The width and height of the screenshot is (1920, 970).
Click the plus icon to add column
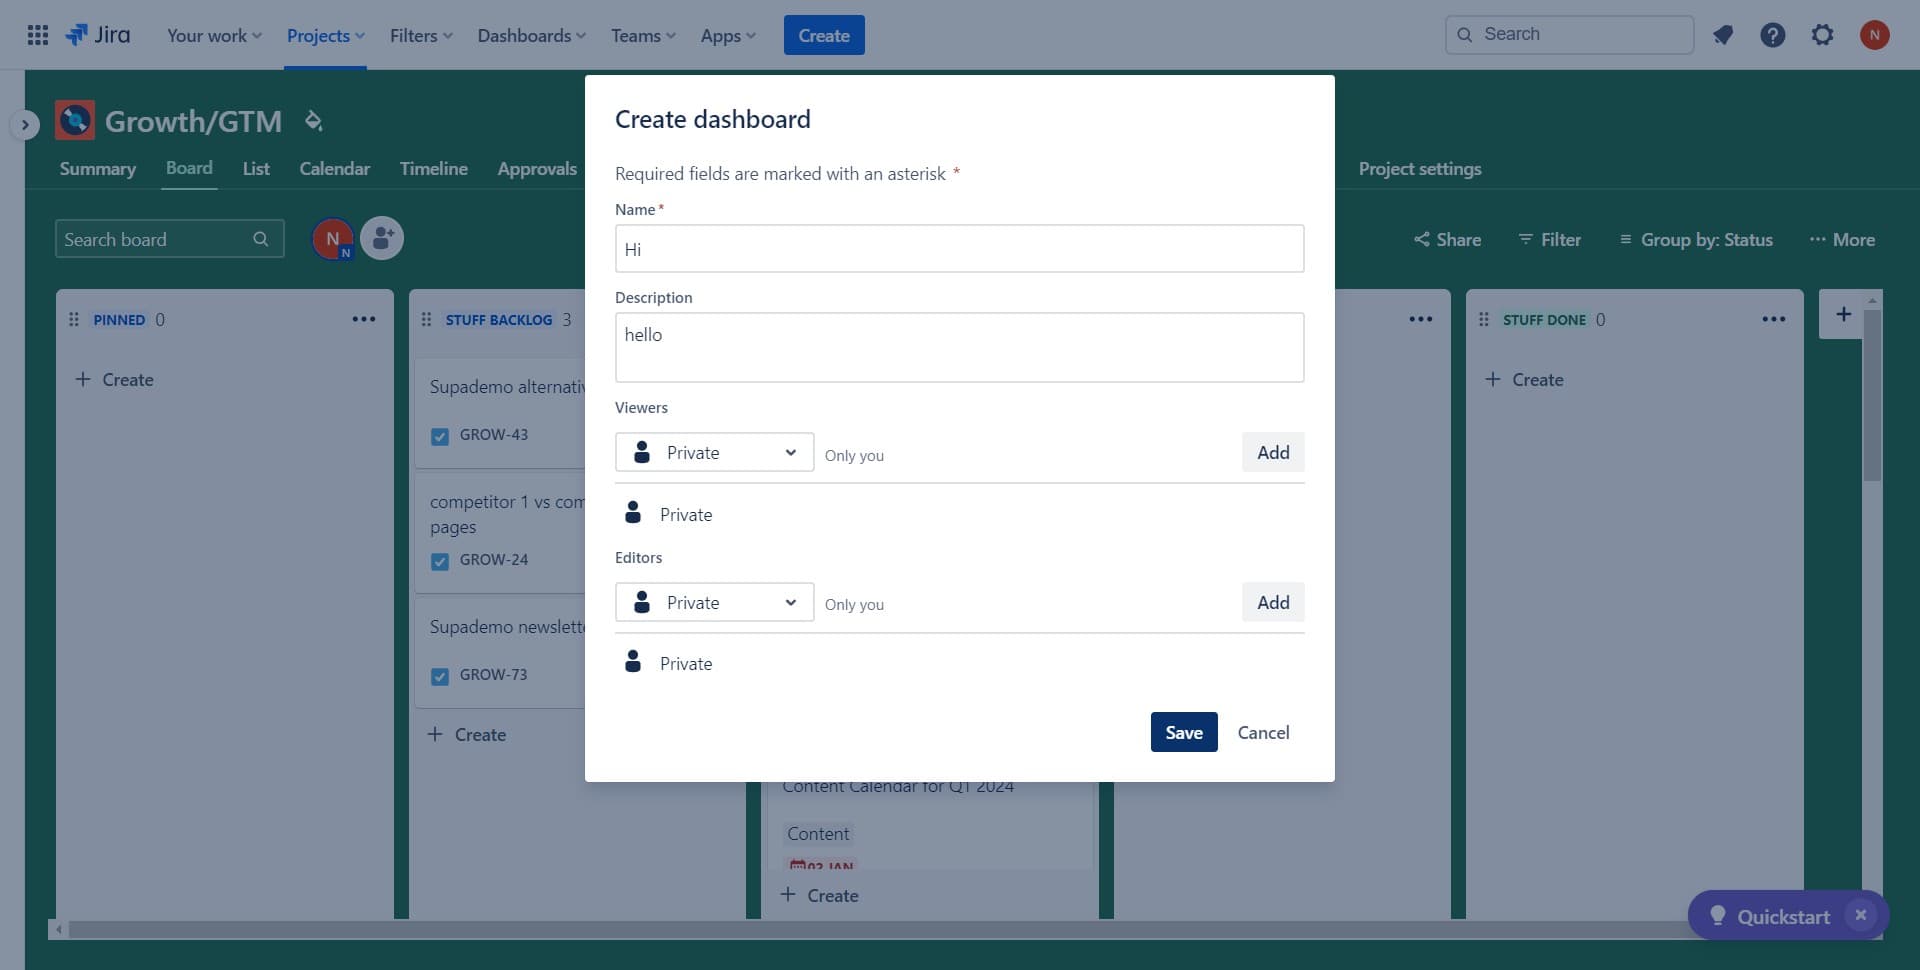click(1843, 314)
